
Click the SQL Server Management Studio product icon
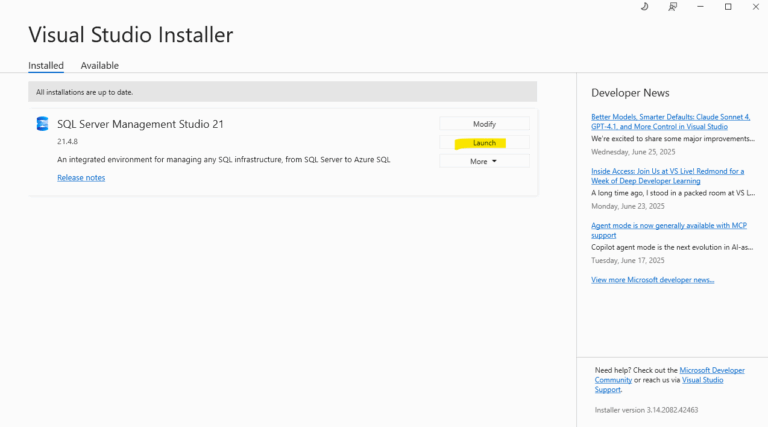(42, 124)
